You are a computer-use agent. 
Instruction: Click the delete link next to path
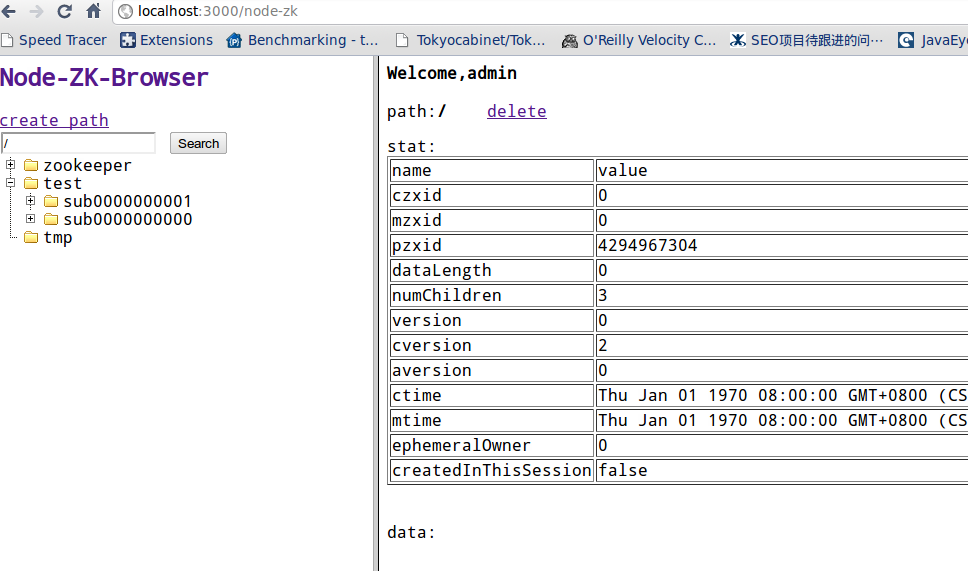coord(516,111)
